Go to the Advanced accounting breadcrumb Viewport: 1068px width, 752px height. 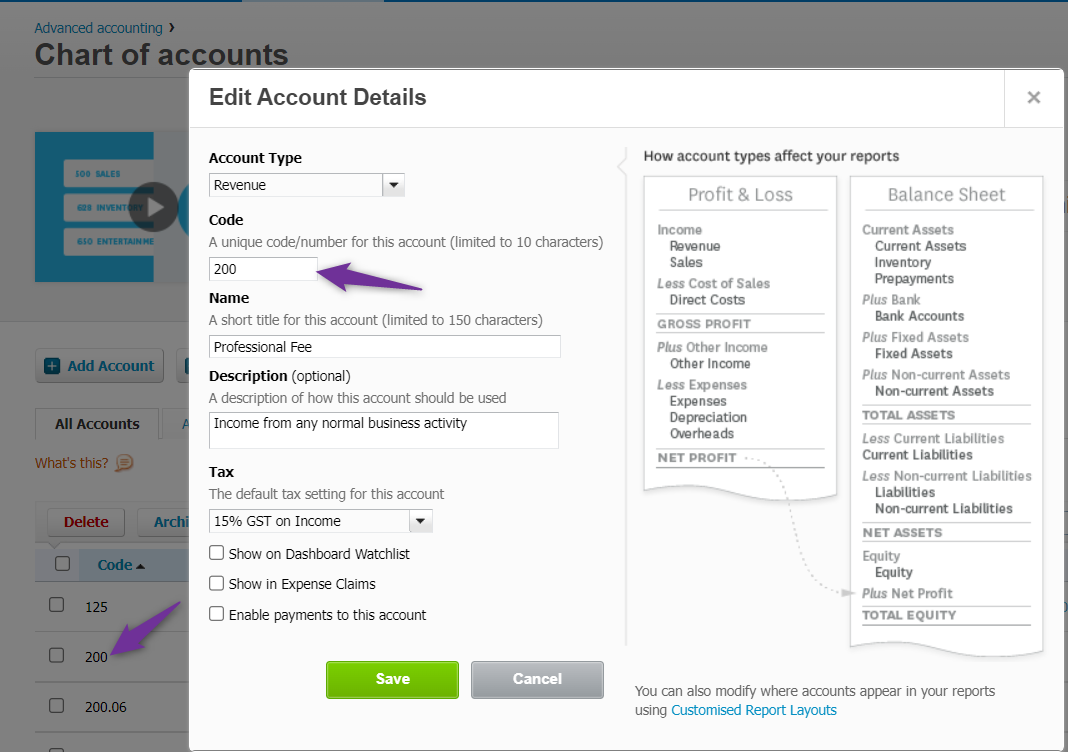point(98,28)
